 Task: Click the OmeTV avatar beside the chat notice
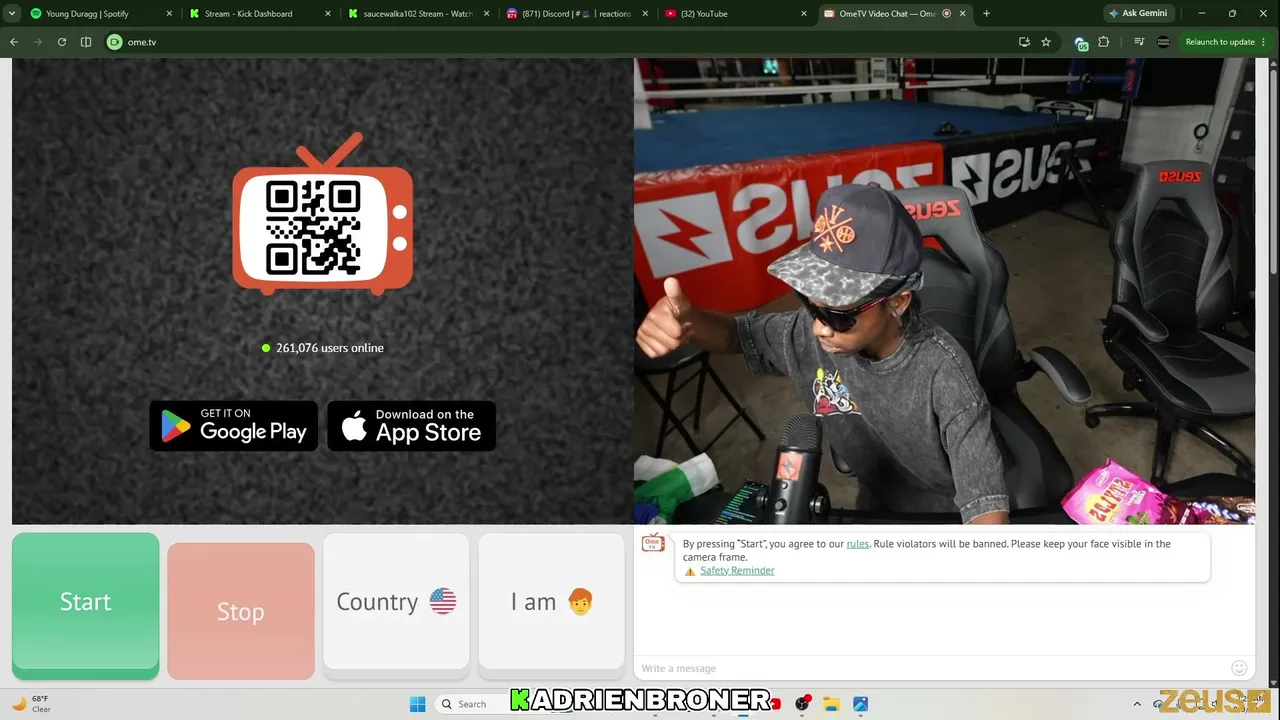click(x=653, y=543)
